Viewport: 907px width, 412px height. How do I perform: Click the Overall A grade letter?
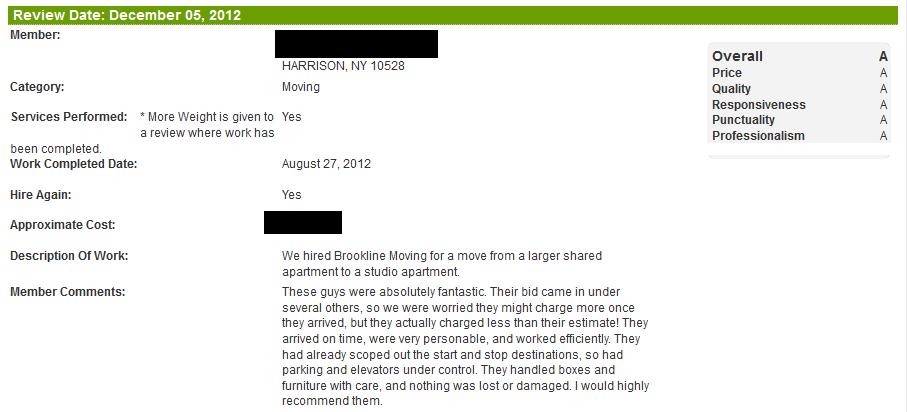(883, 56)
